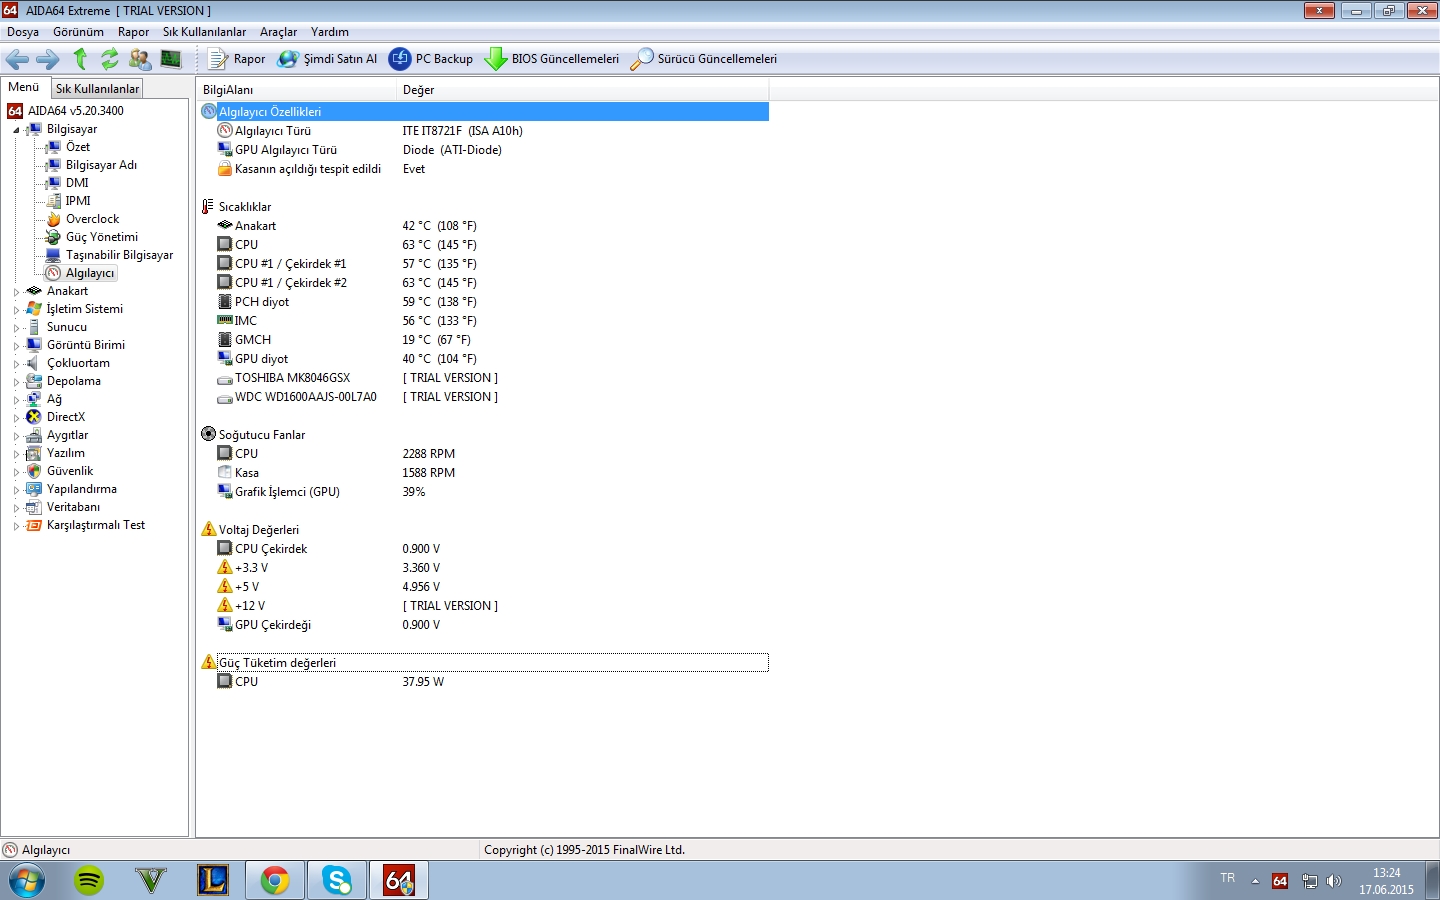The height and width of the screenshot is (900, 1440).
Task: Open the Dosya menu
Action: point(23,32)
